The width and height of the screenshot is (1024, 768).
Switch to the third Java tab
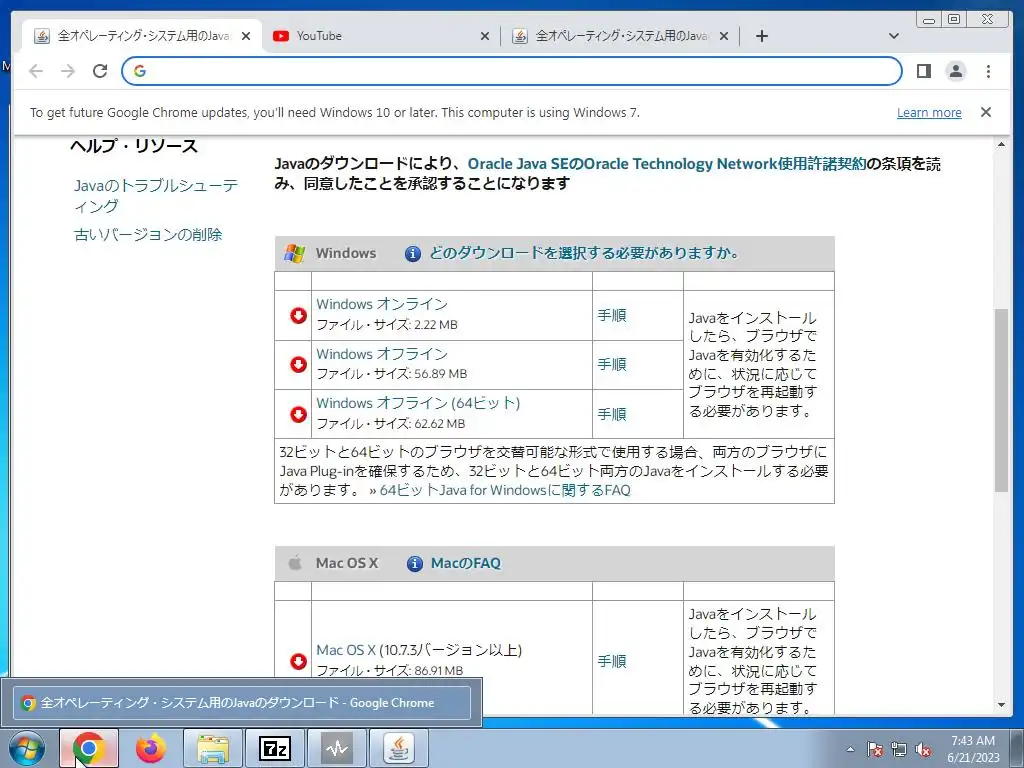point(620,36)
